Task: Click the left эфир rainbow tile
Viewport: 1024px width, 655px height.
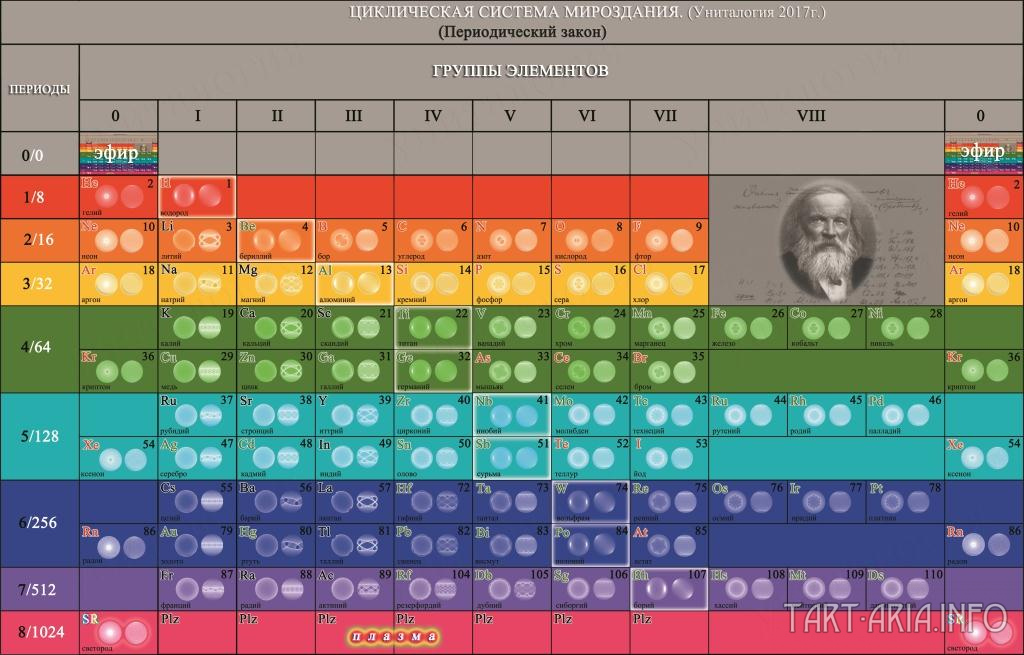Action: [x=118, y=153]
